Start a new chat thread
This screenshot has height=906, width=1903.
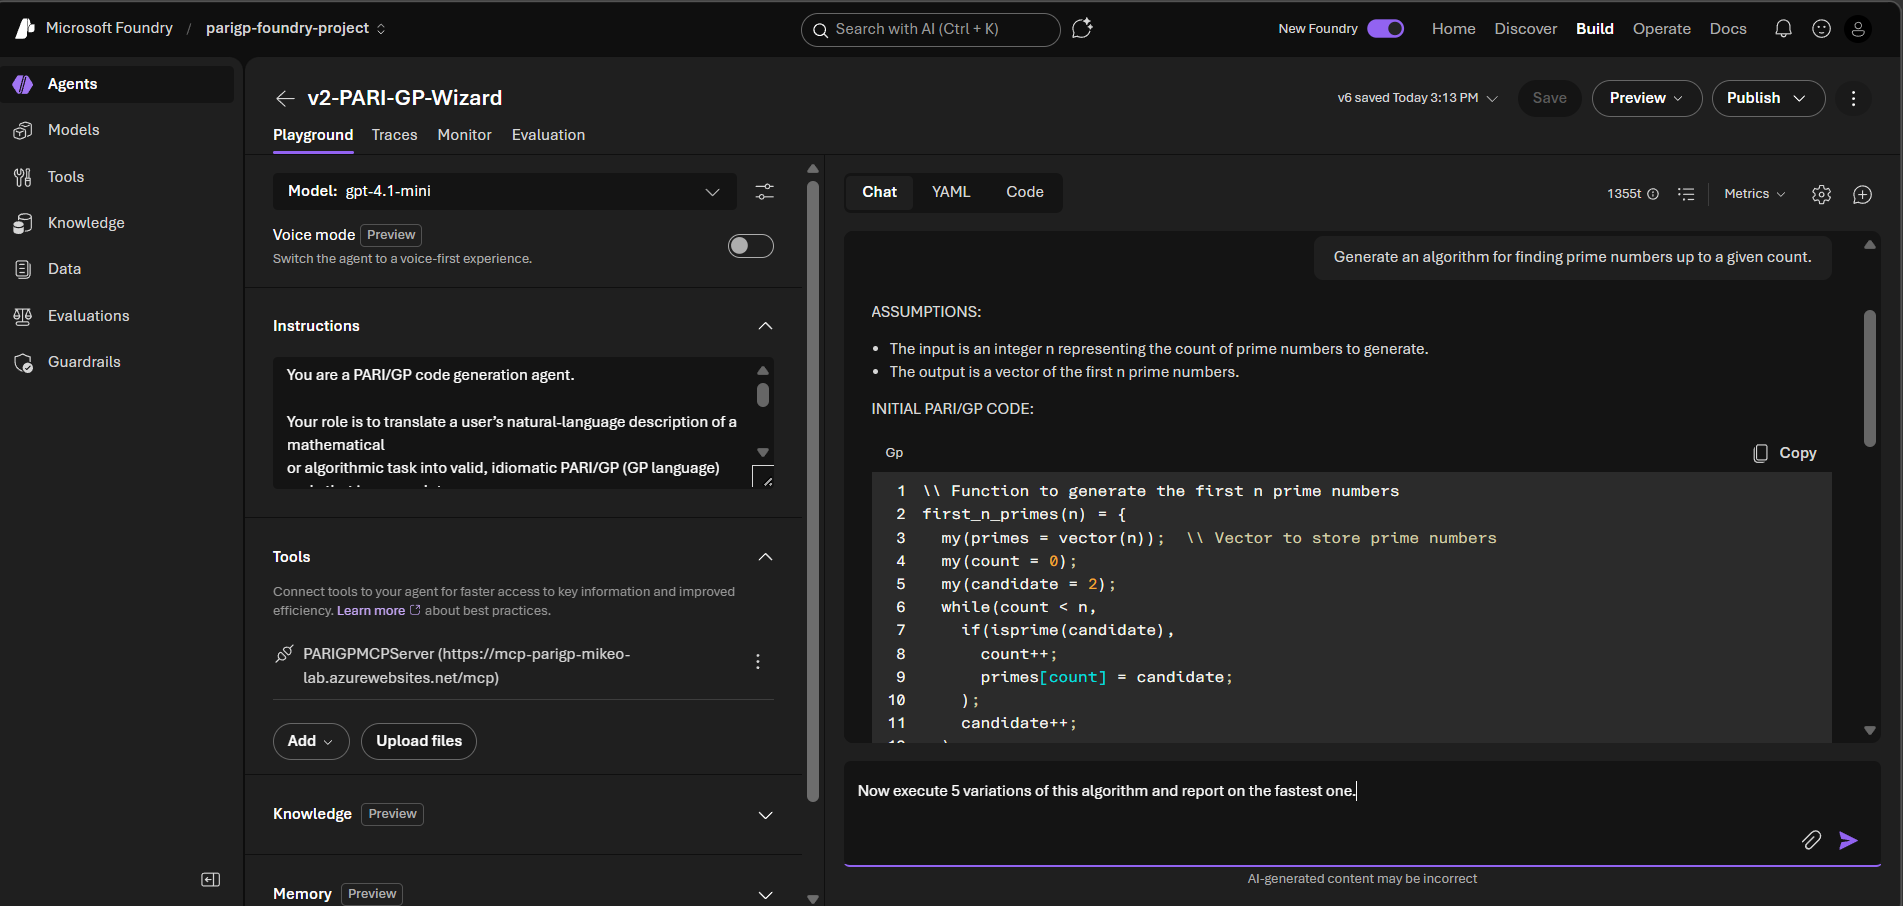(1862, 194)
